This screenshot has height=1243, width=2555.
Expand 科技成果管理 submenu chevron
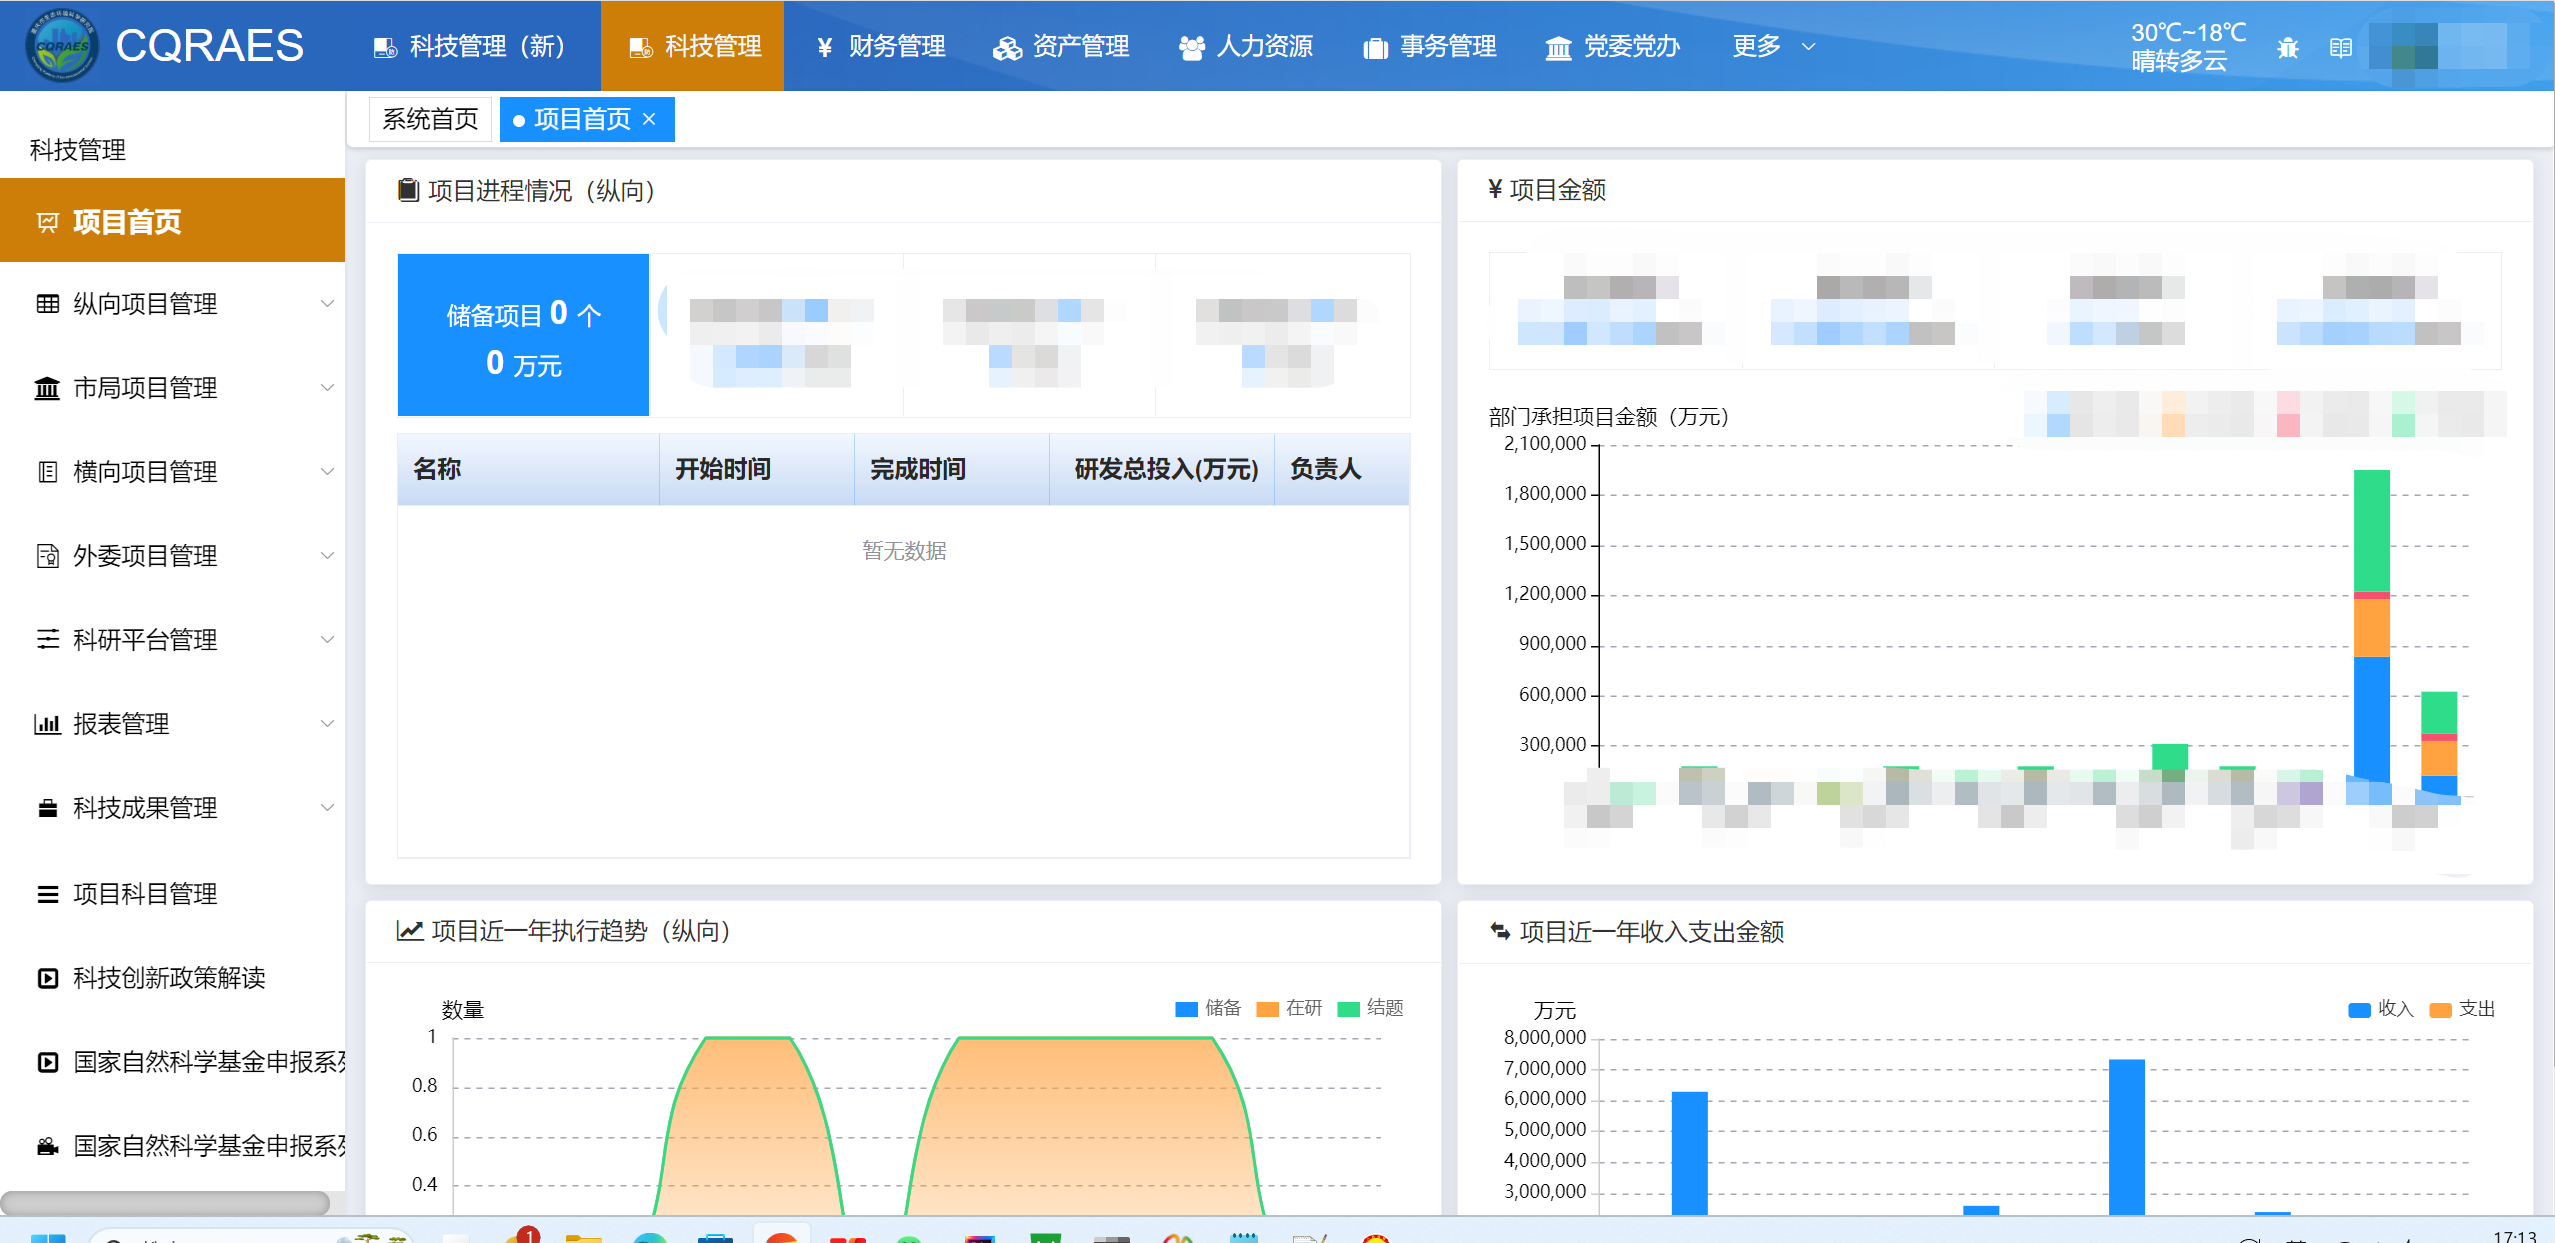(x=327, y=808)
